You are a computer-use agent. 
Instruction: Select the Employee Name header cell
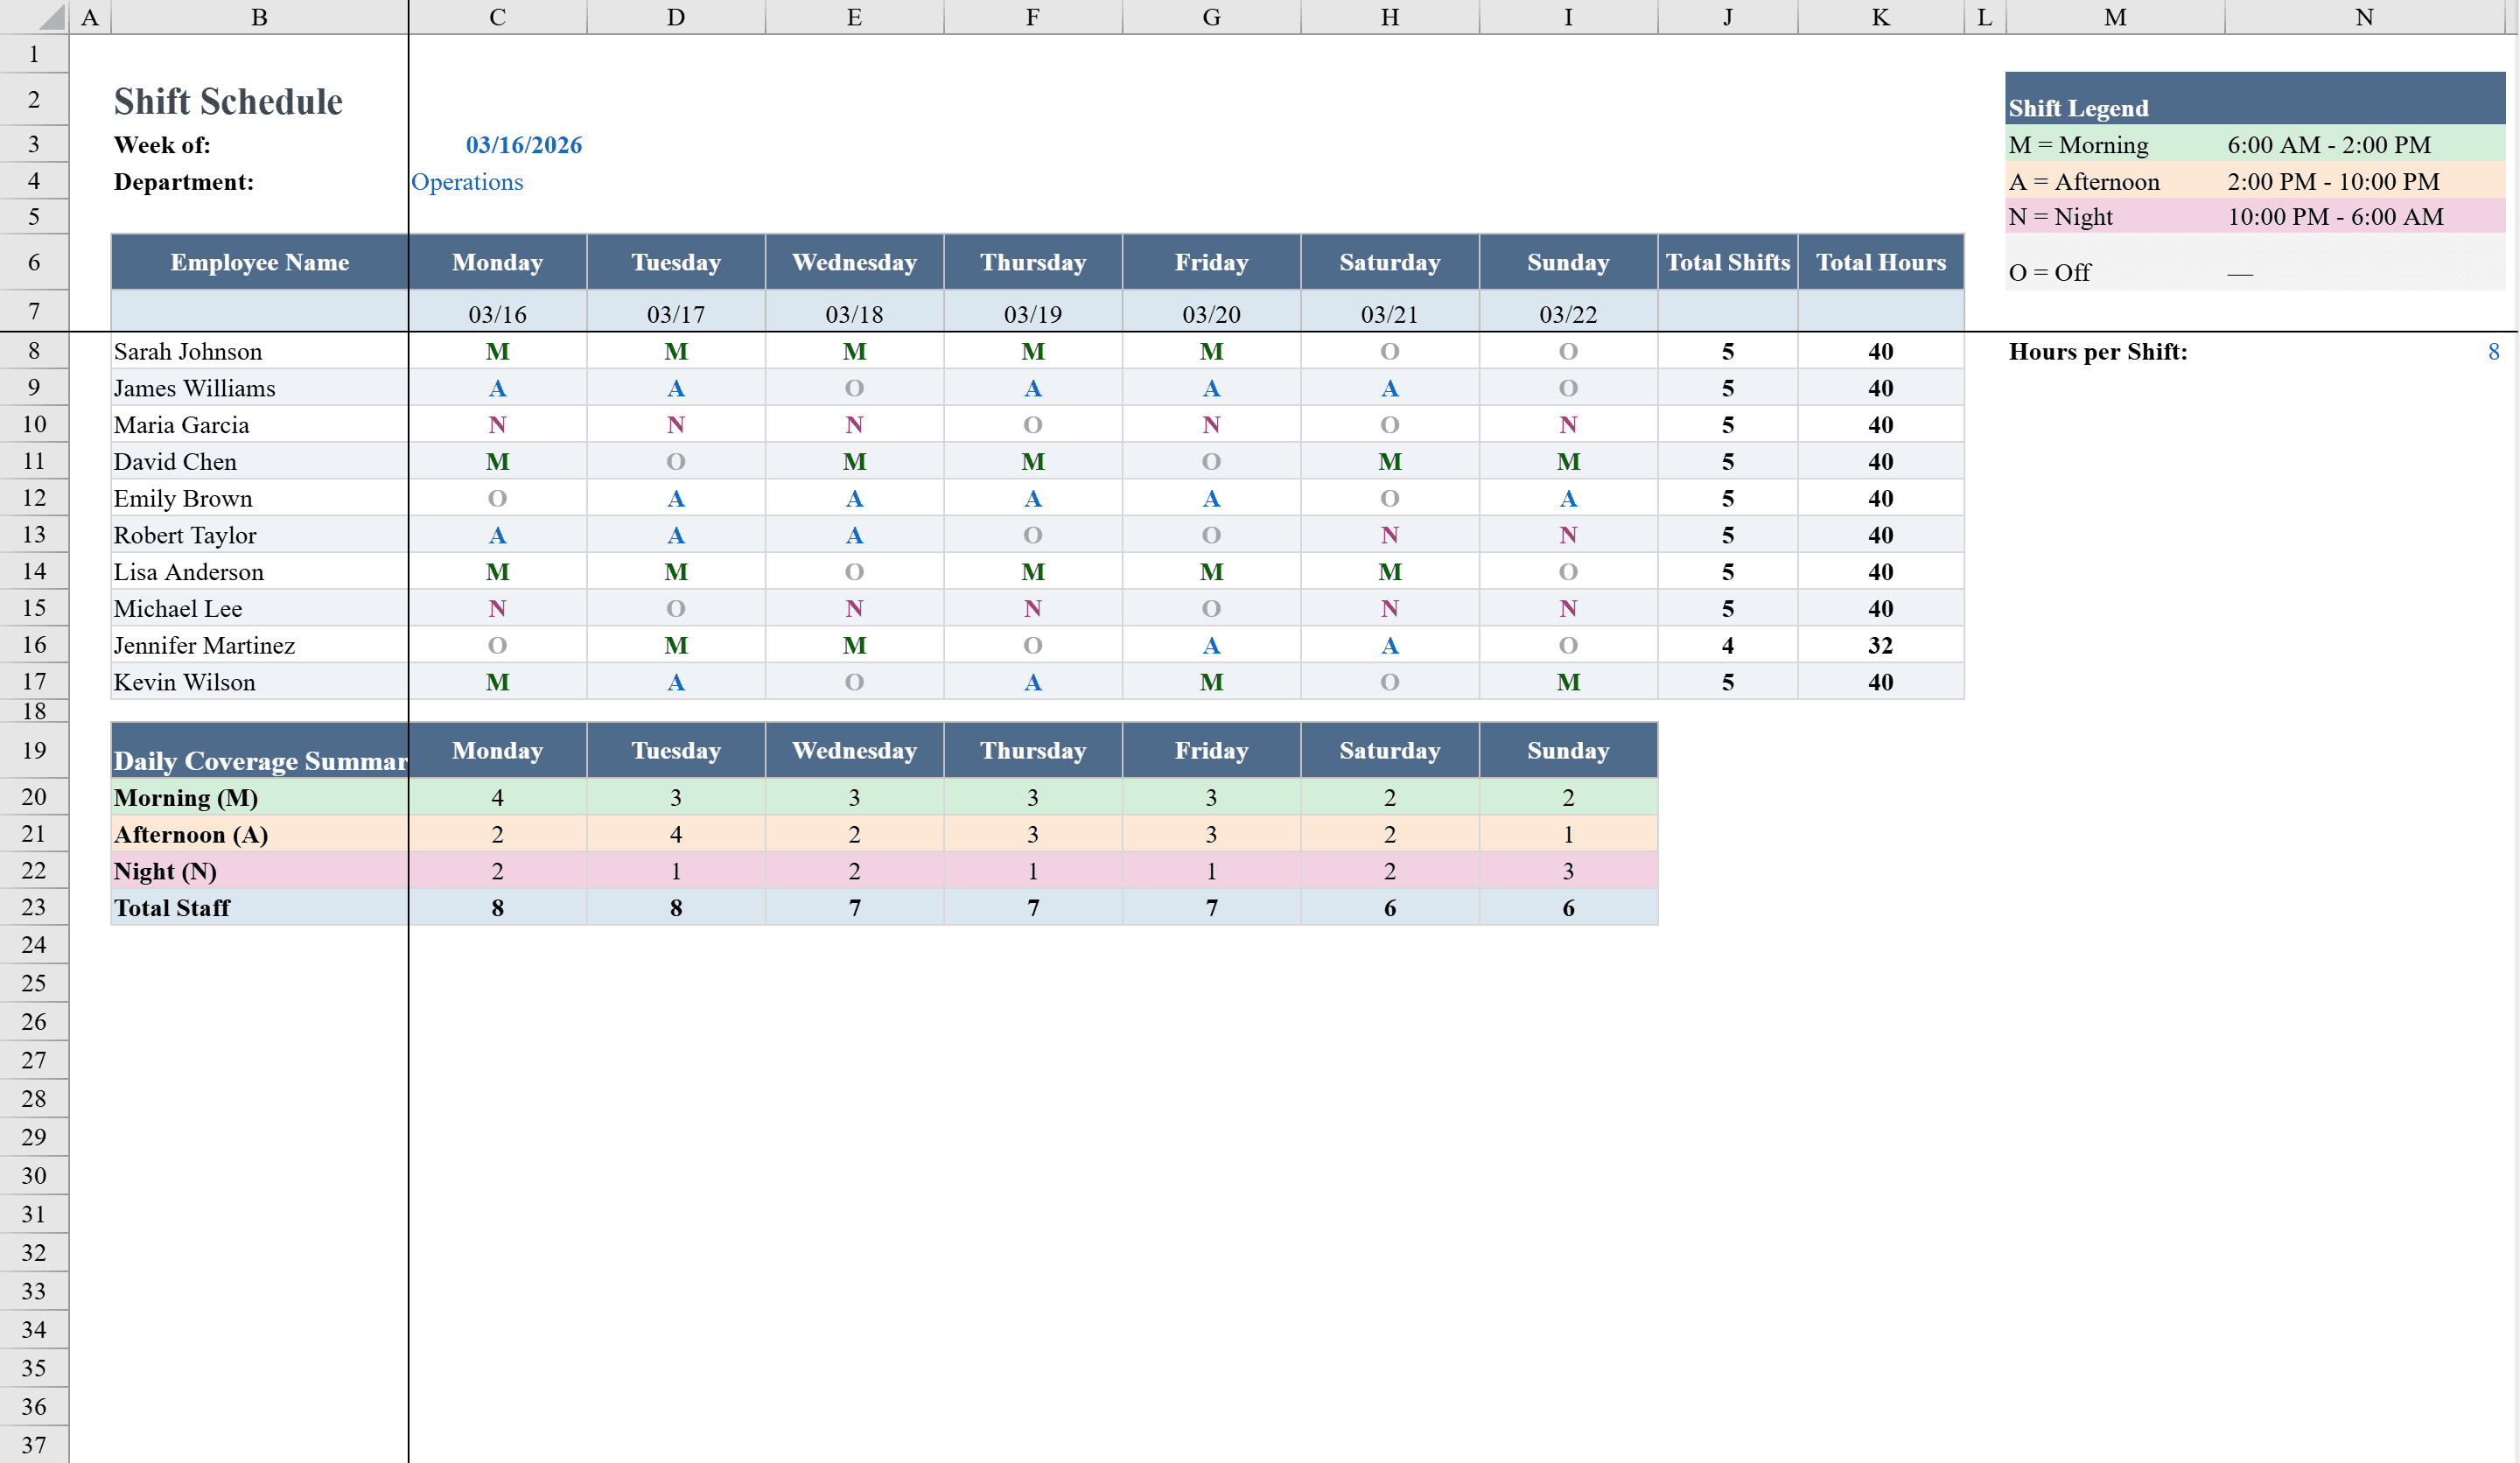click(x=259, y=262)
